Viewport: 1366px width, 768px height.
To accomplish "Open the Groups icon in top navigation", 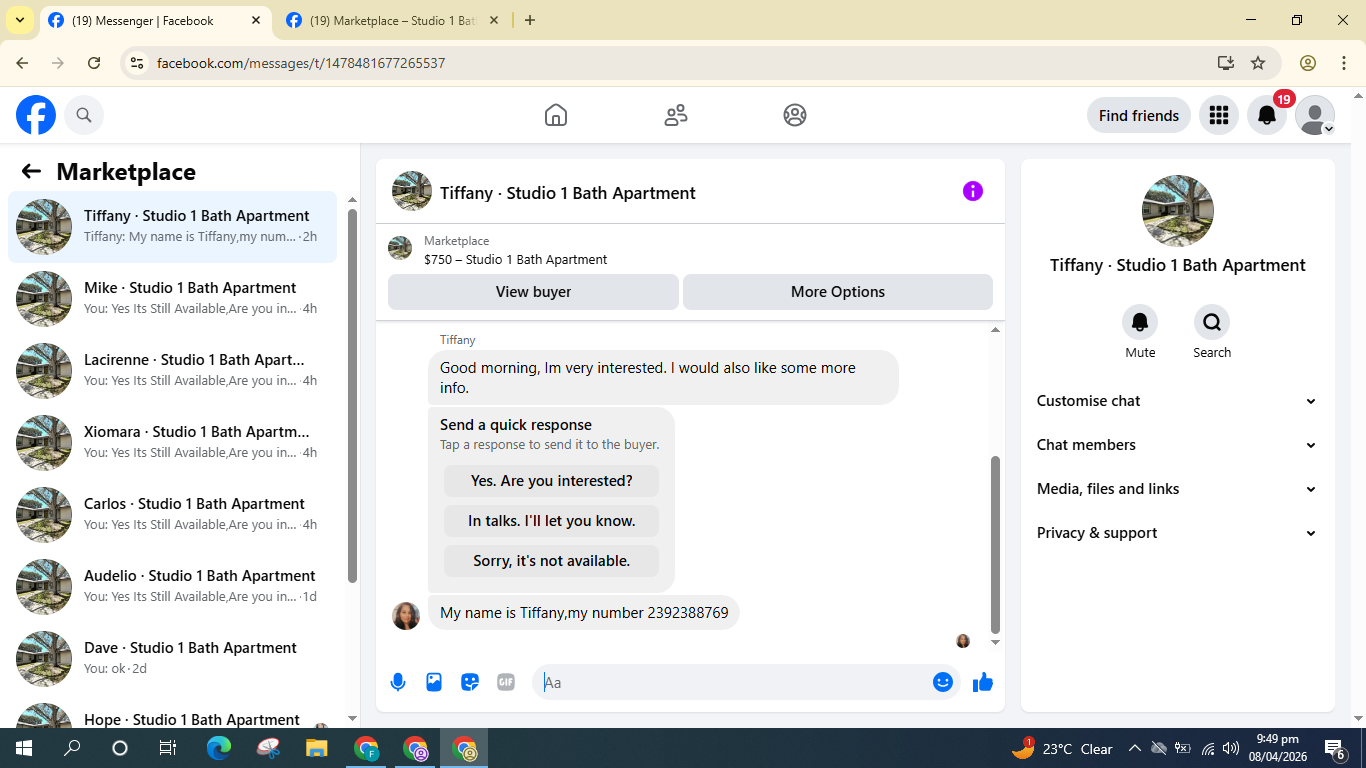I will [x=795, y=115].
